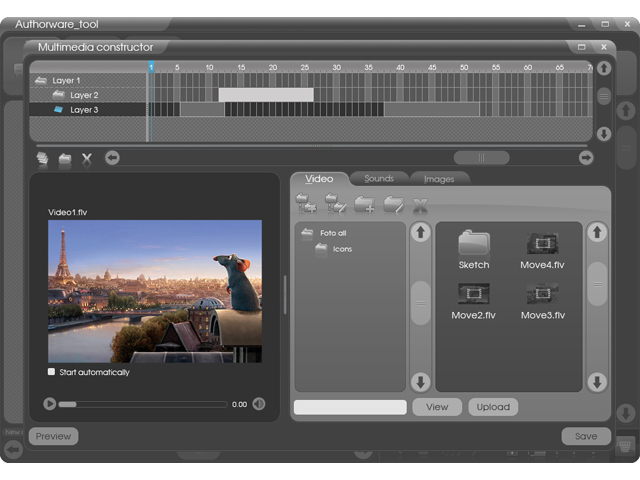Click the white clip on Layer 2 track
This screenshot has height=480, width=640.
pyautogui.click(x=266, y=95)
